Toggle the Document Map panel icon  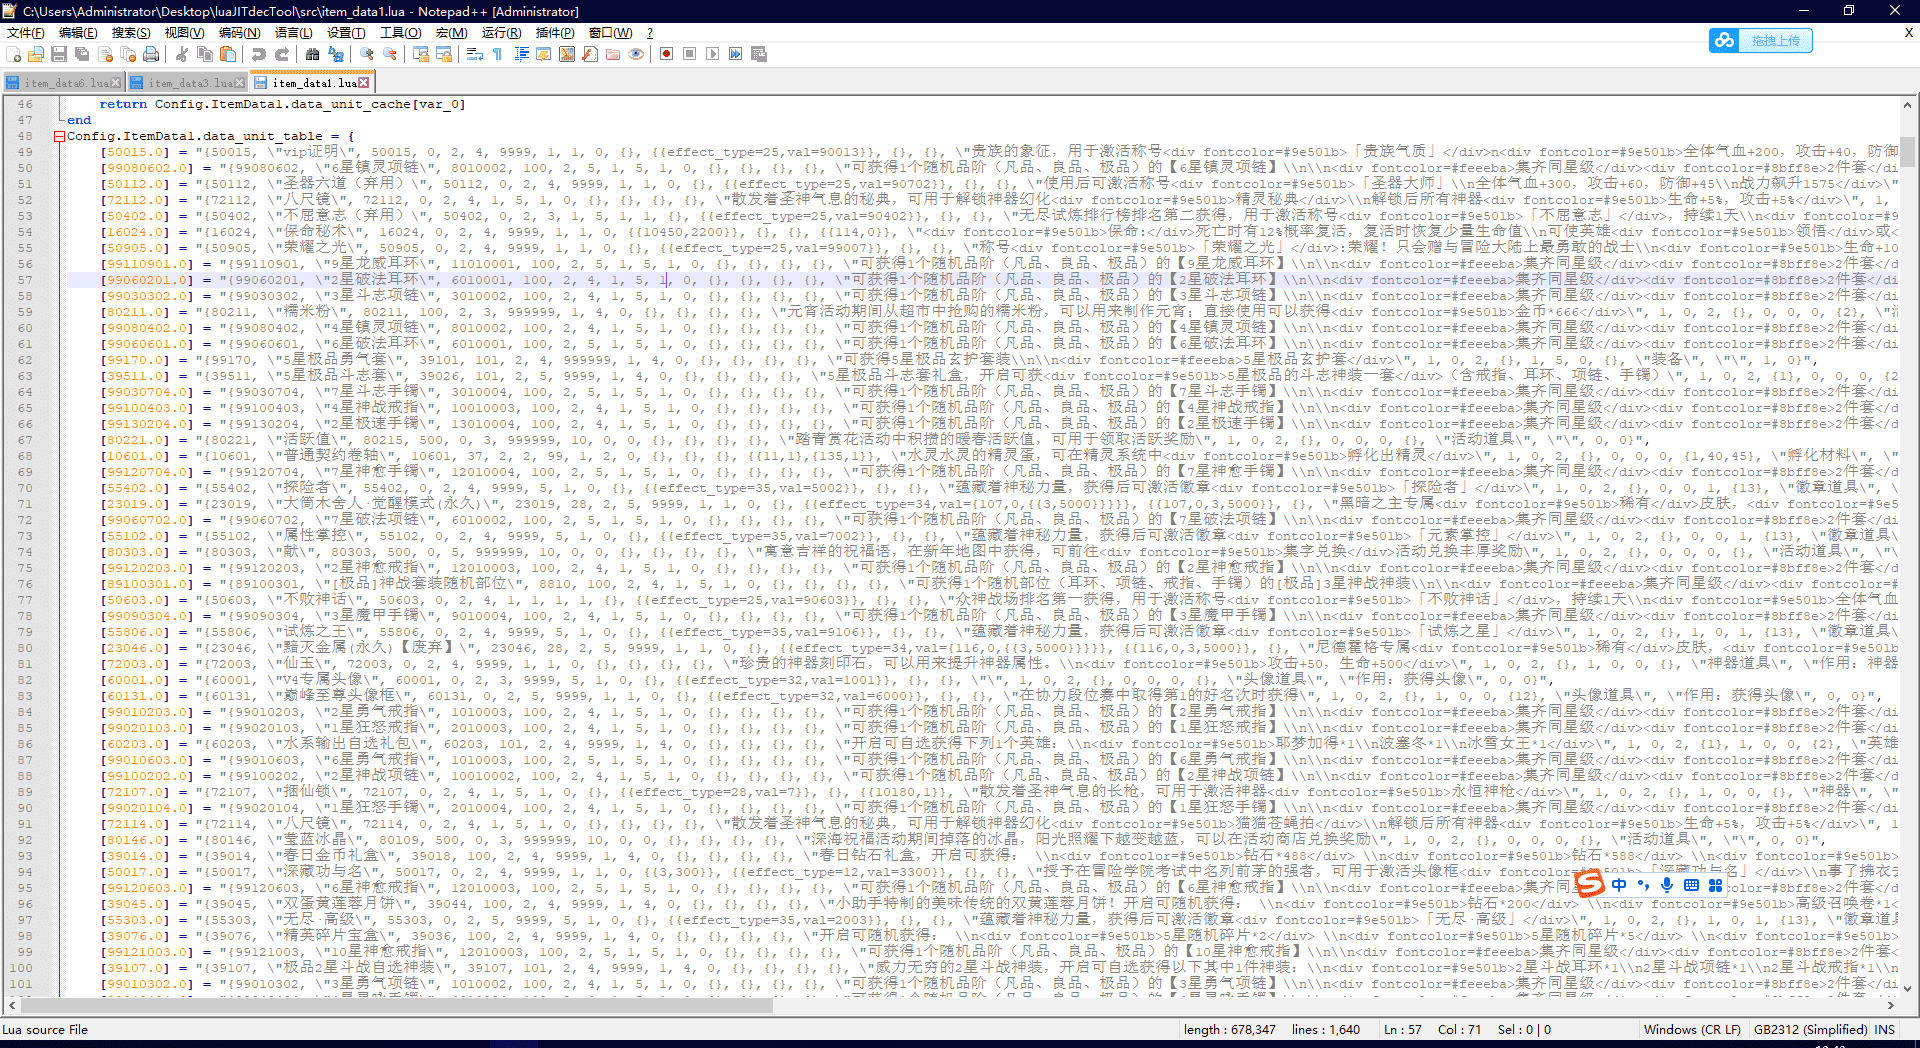[x=567, y=54]
